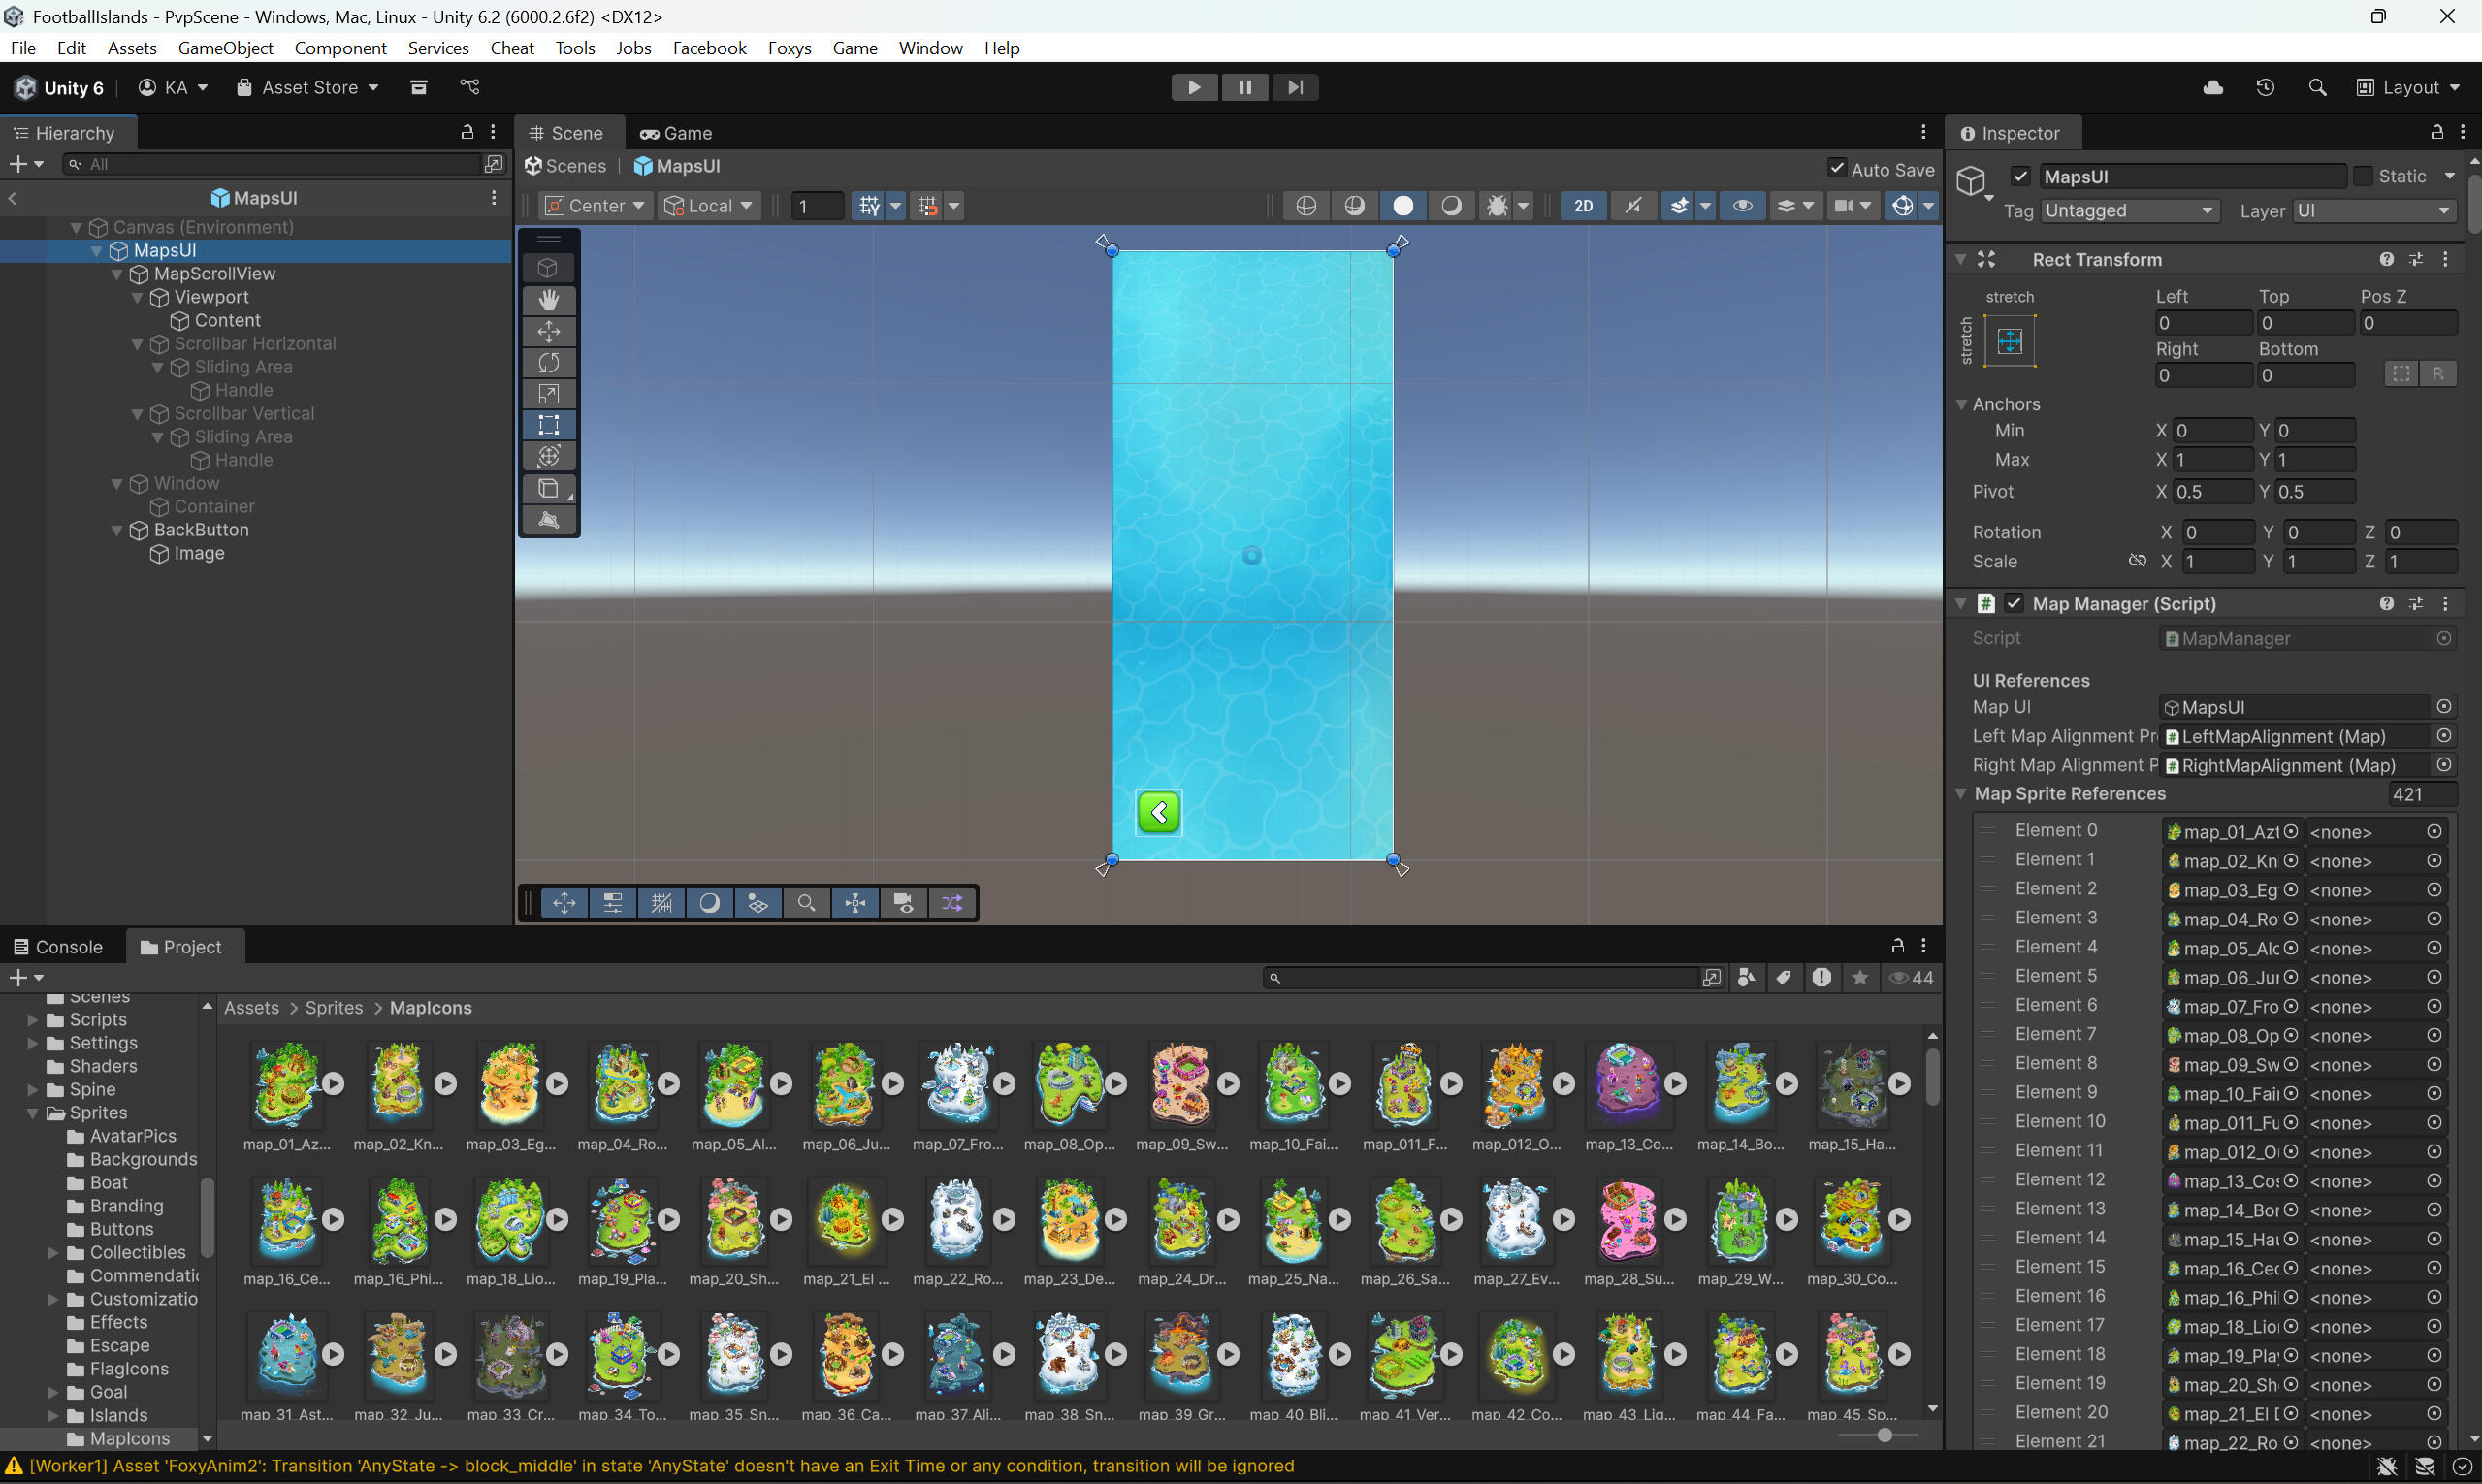Collapse the BackButton hierarchy item
Screen dimensions: 2482x1484
pyautogui.click(x=117, y=530)
